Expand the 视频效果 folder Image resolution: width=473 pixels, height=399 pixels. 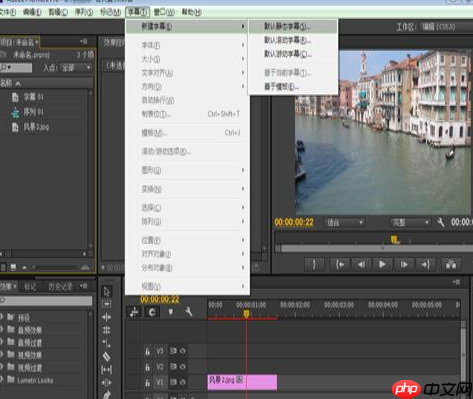pyautogui.click(x=2, y=354)
